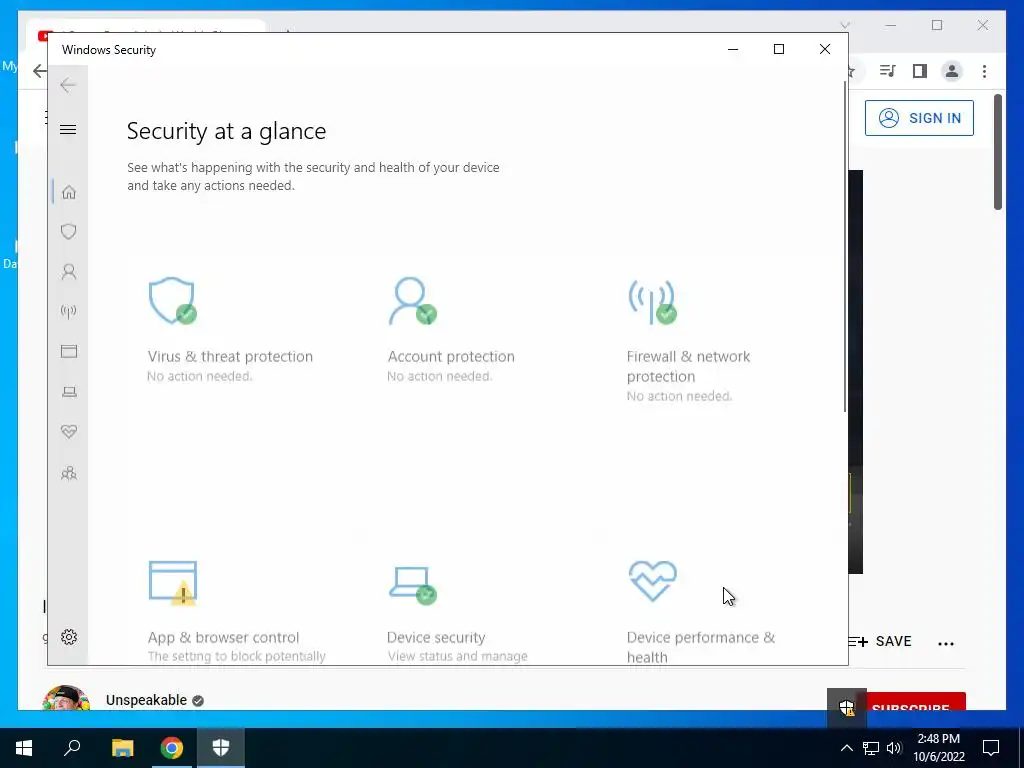Click Chrome profile avatar icon
The height and width of the screenshot is (768, 1024).
pos(952,71)
